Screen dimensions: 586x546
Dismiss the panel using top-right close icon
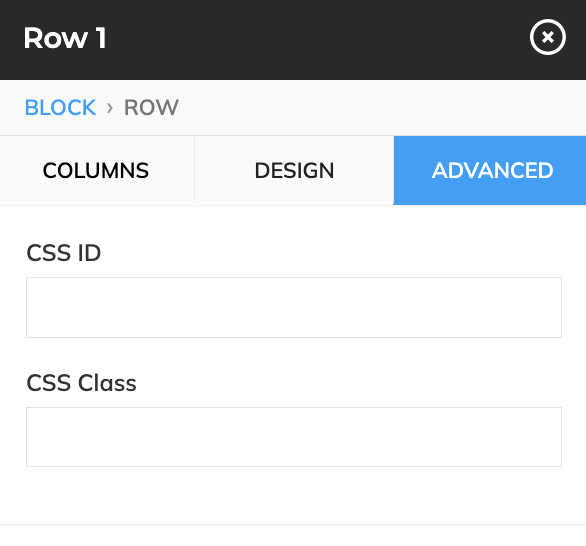548,37
